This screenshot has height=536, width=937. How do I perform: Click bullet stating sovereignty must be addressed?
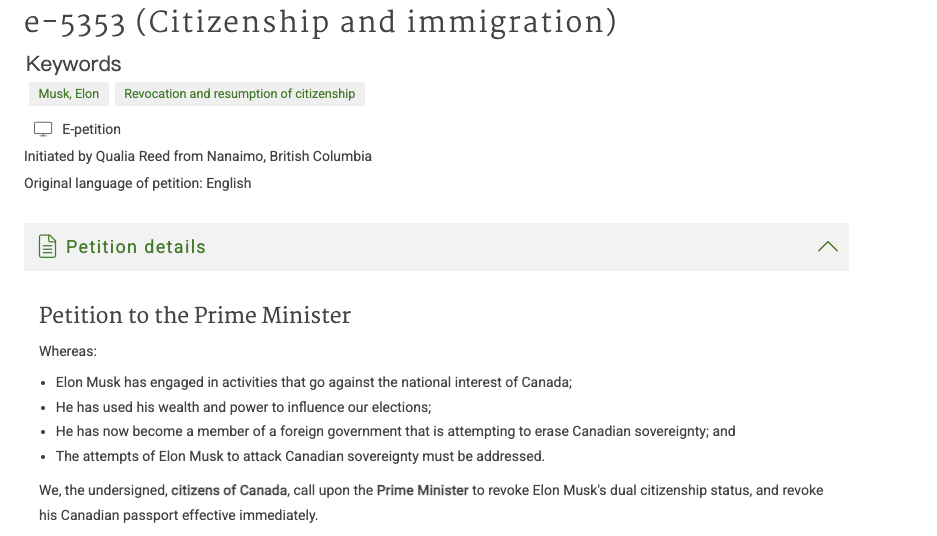[300, 457]
